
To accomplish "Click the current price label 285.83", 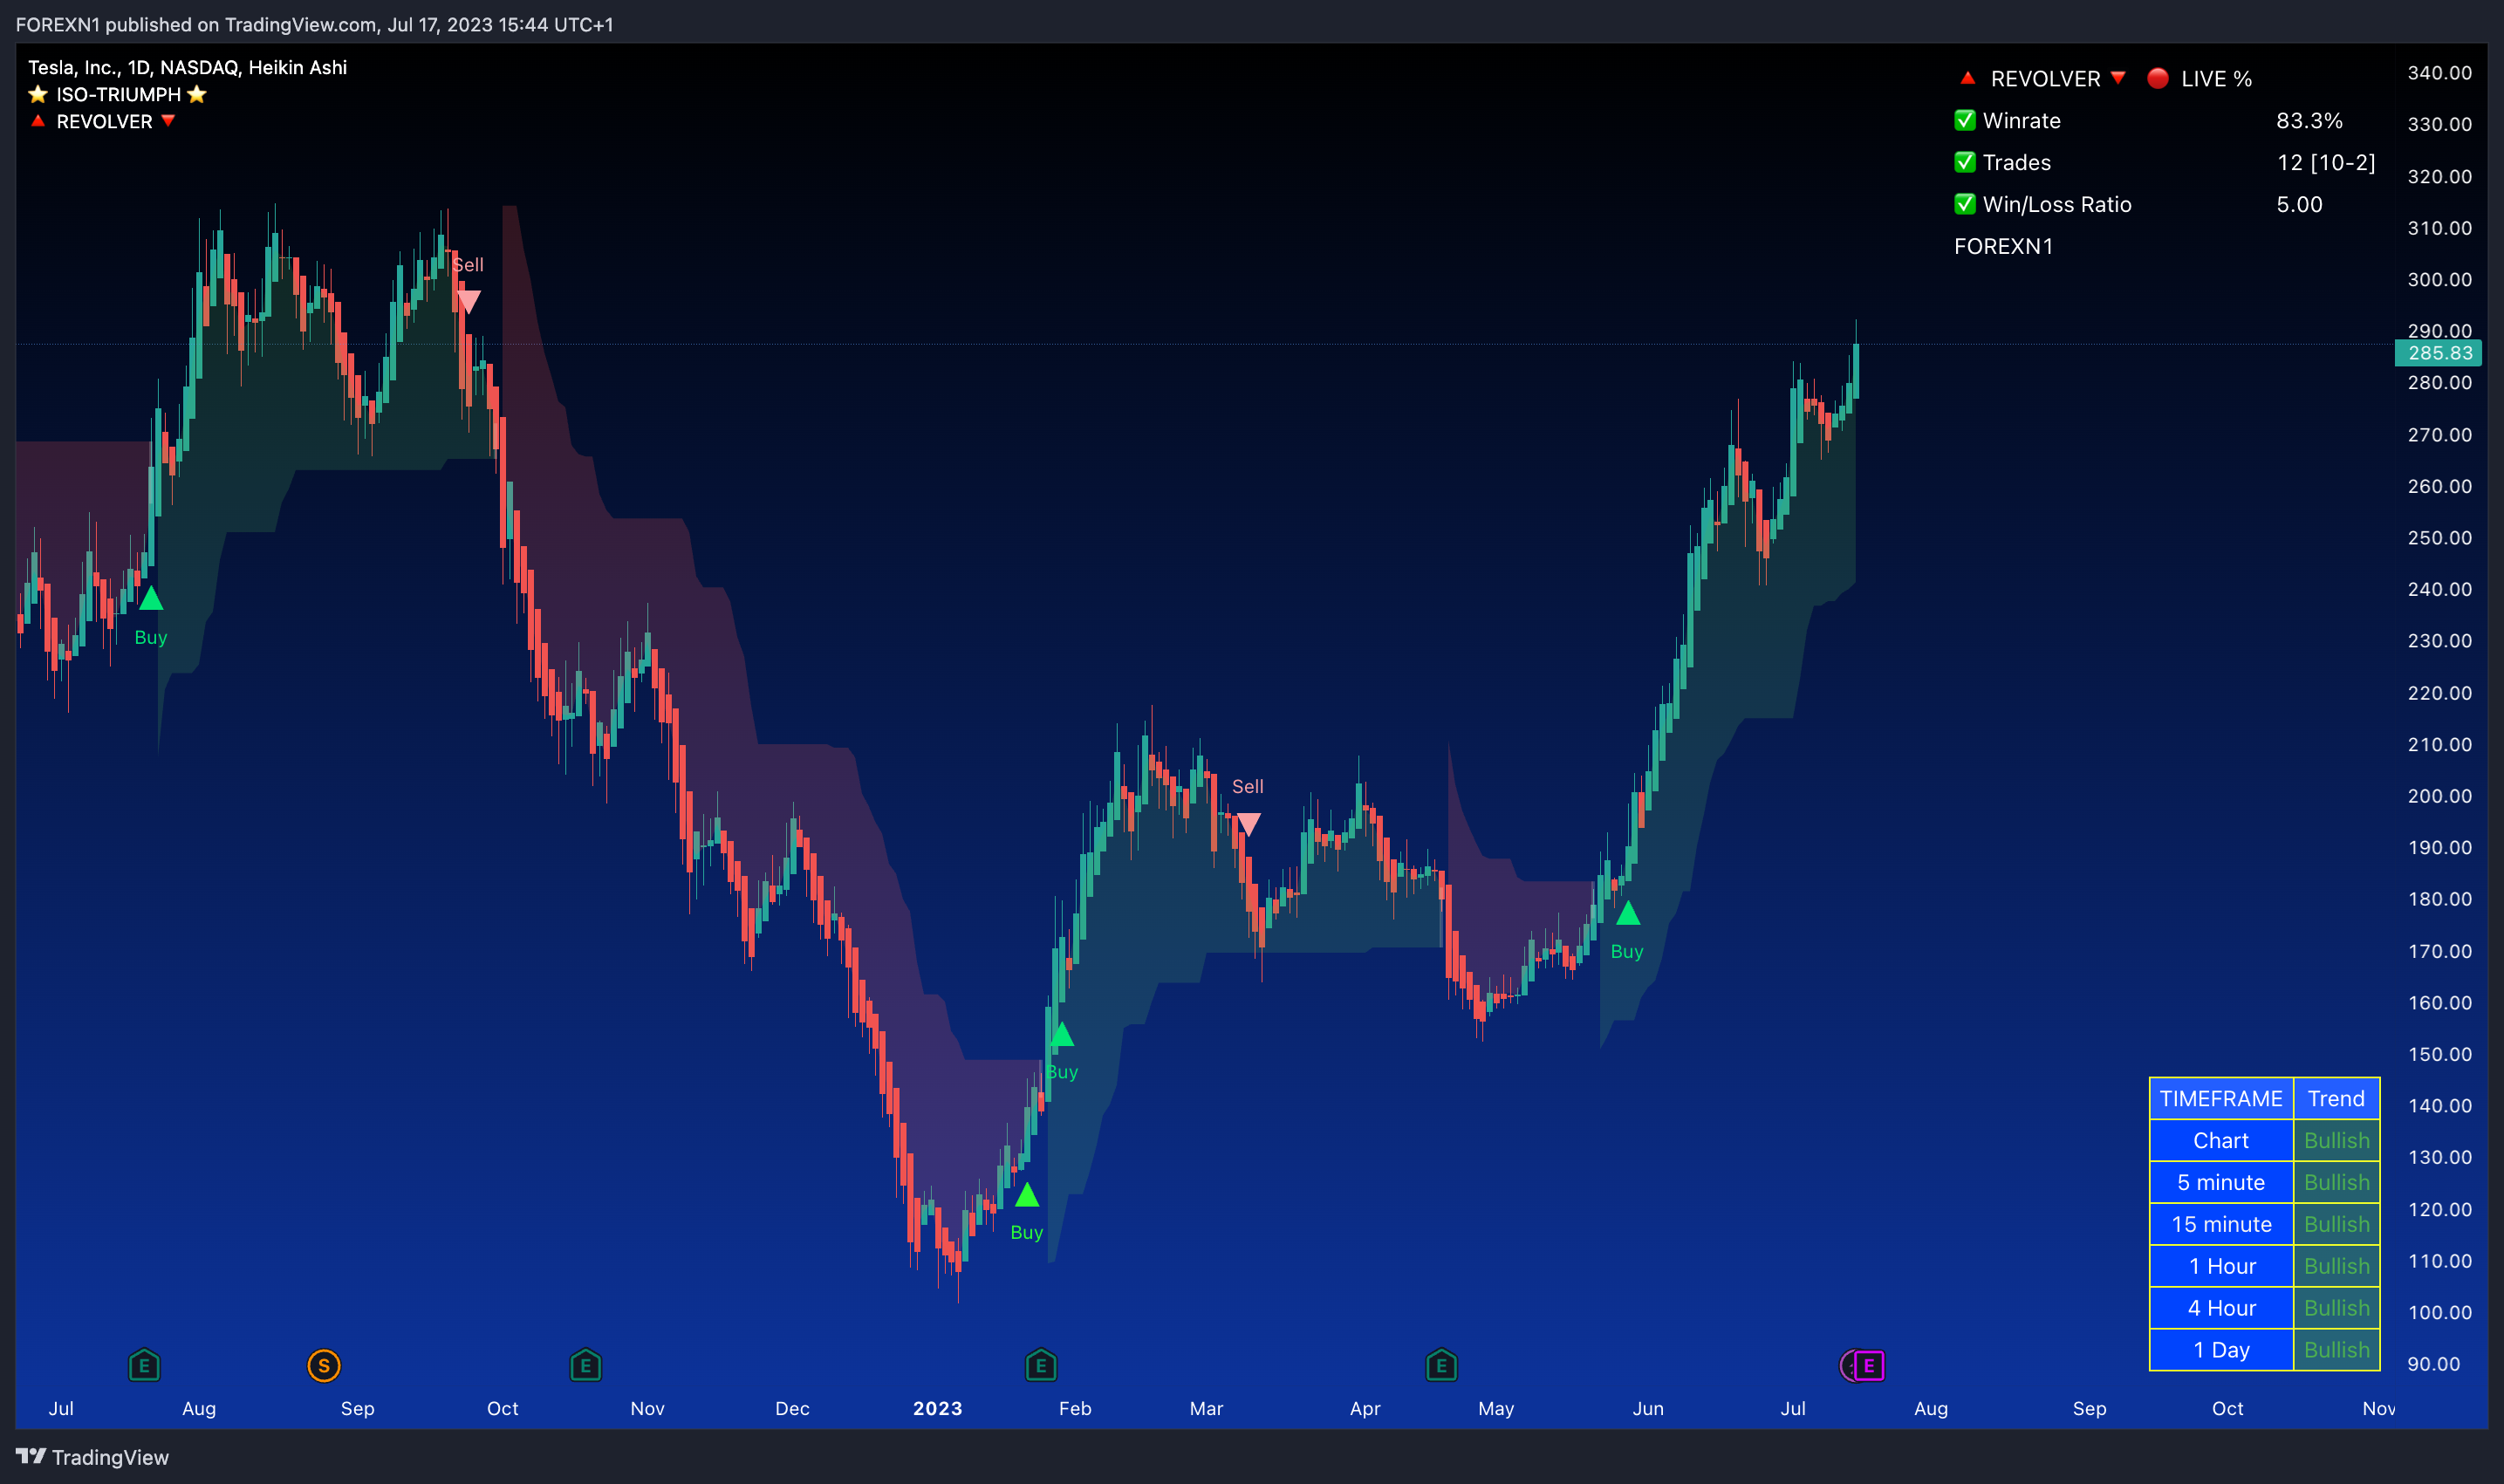I will point(2438,353).
